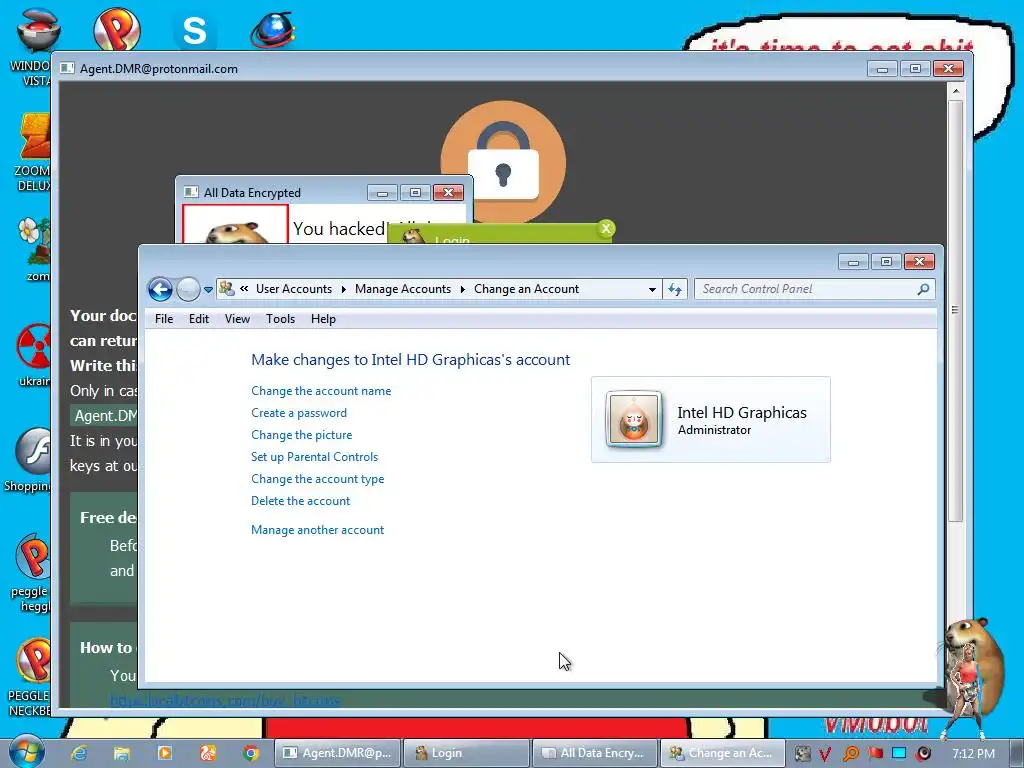This screenshot has height=768, width=1024.
Task: Open the 'peggle heggl' desktop icon
Action: click(31, 573)
